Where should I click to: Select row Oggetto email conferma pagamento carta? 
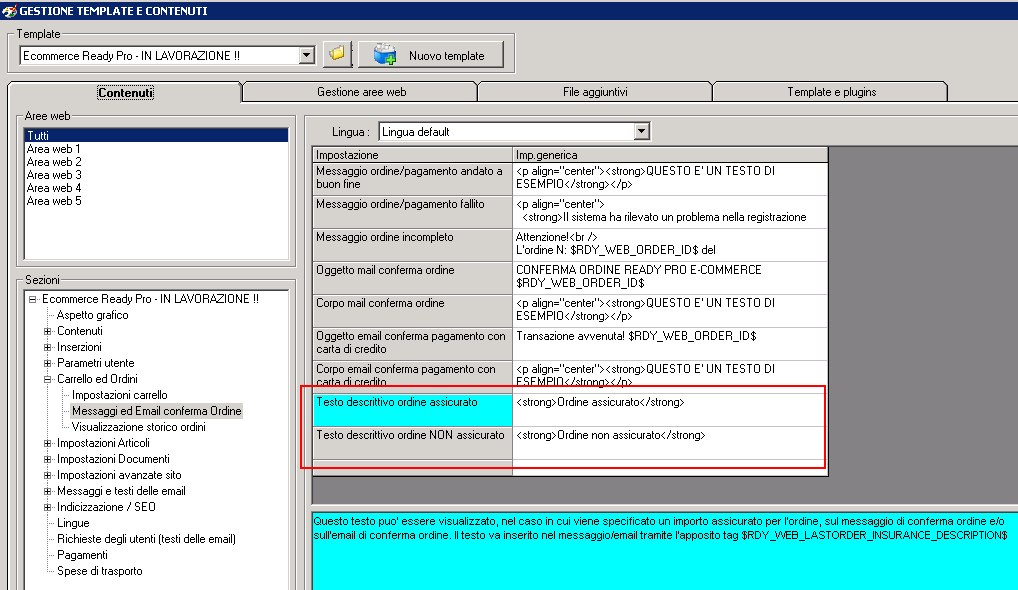413,343
